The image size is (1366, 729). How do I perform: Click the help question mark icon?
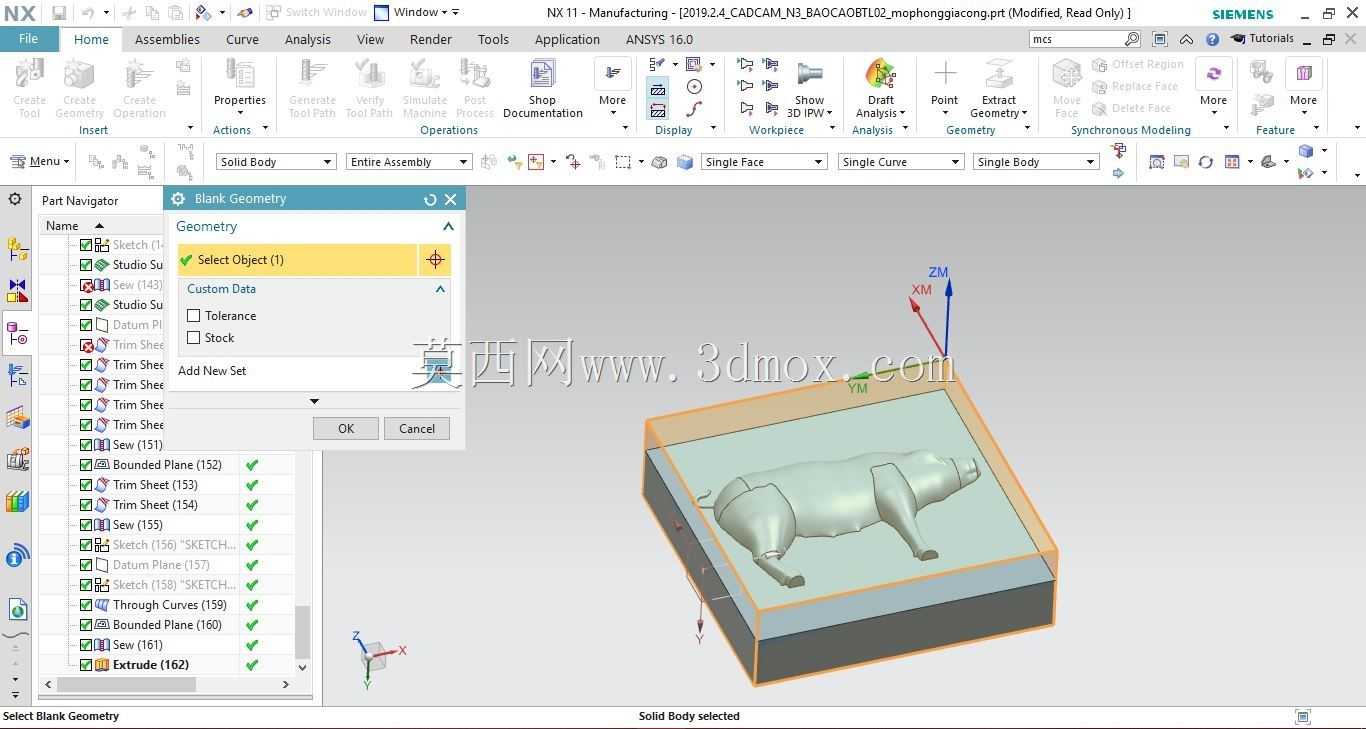1212,39
